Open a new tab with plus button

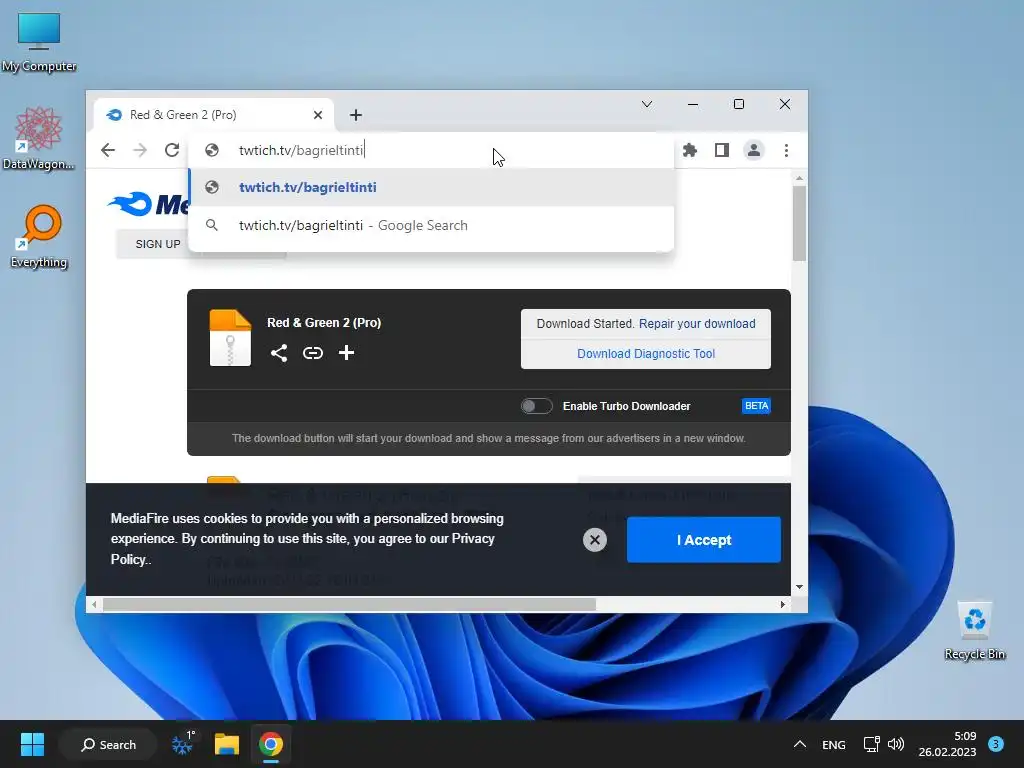356,115
